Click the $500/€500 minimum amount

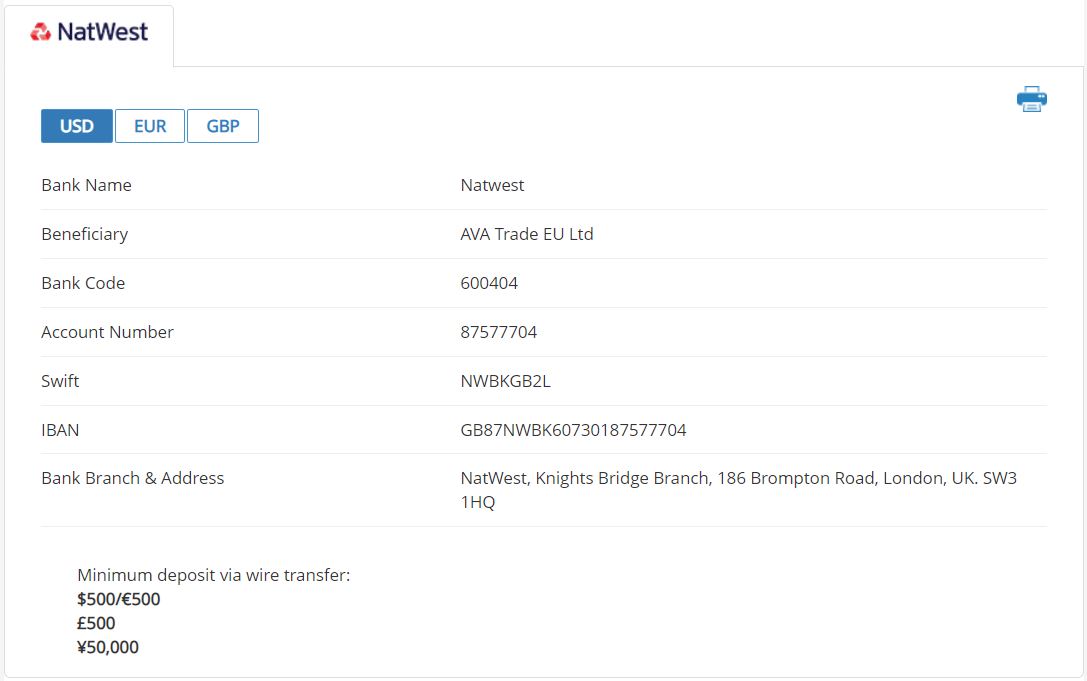tap(118, 599)
